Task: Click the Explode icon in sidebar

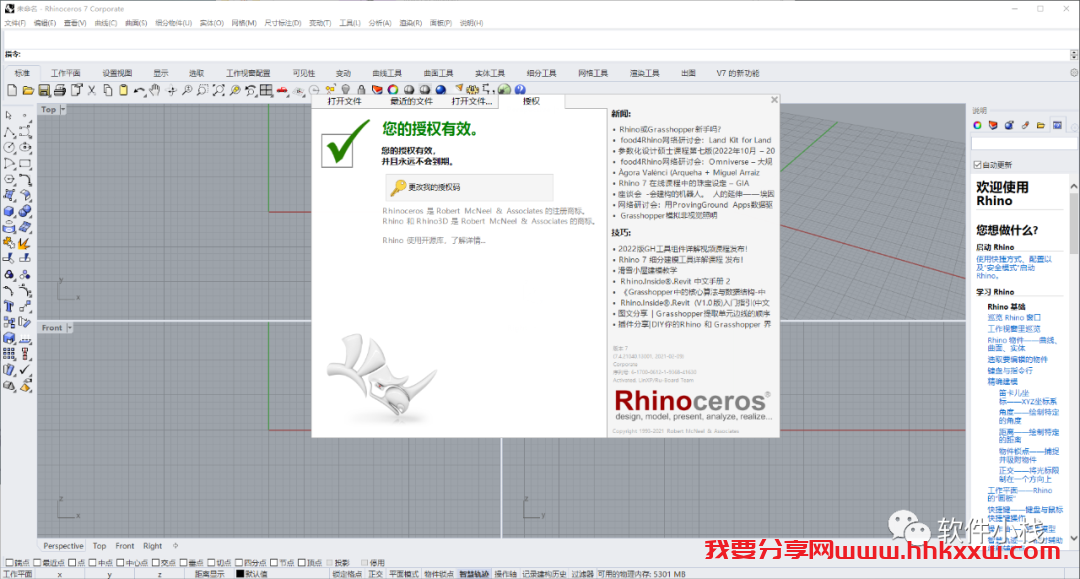Action: point(25,243)
